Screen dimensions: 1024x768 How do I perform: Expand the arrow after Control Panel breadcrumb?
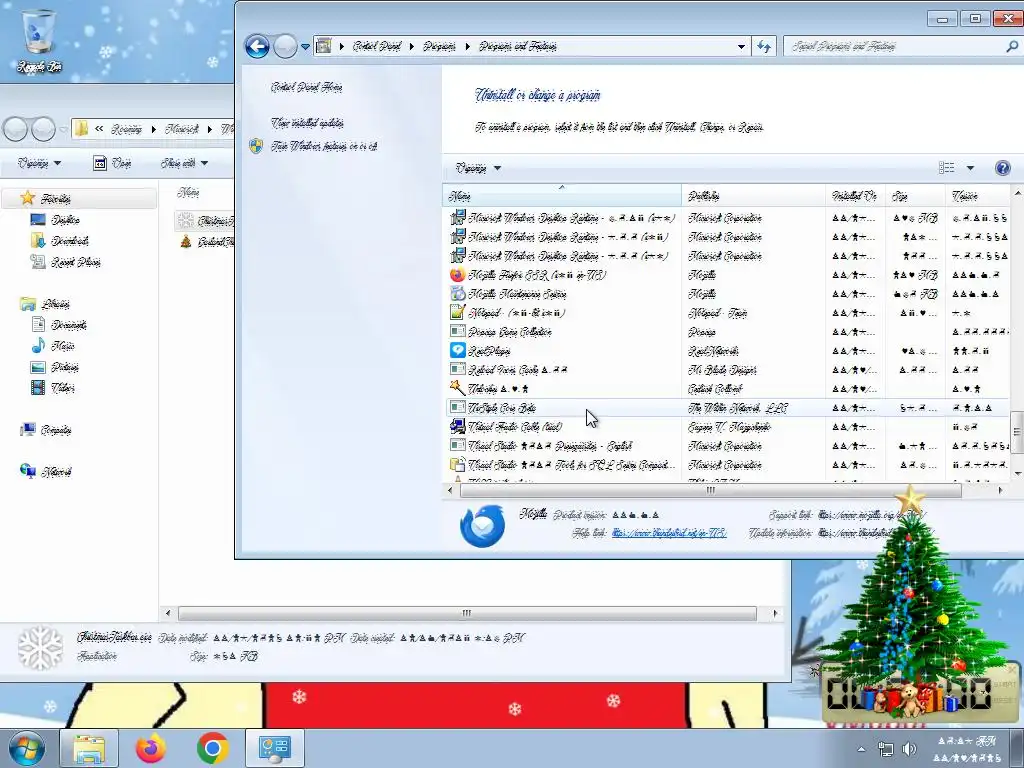point(411,46)
